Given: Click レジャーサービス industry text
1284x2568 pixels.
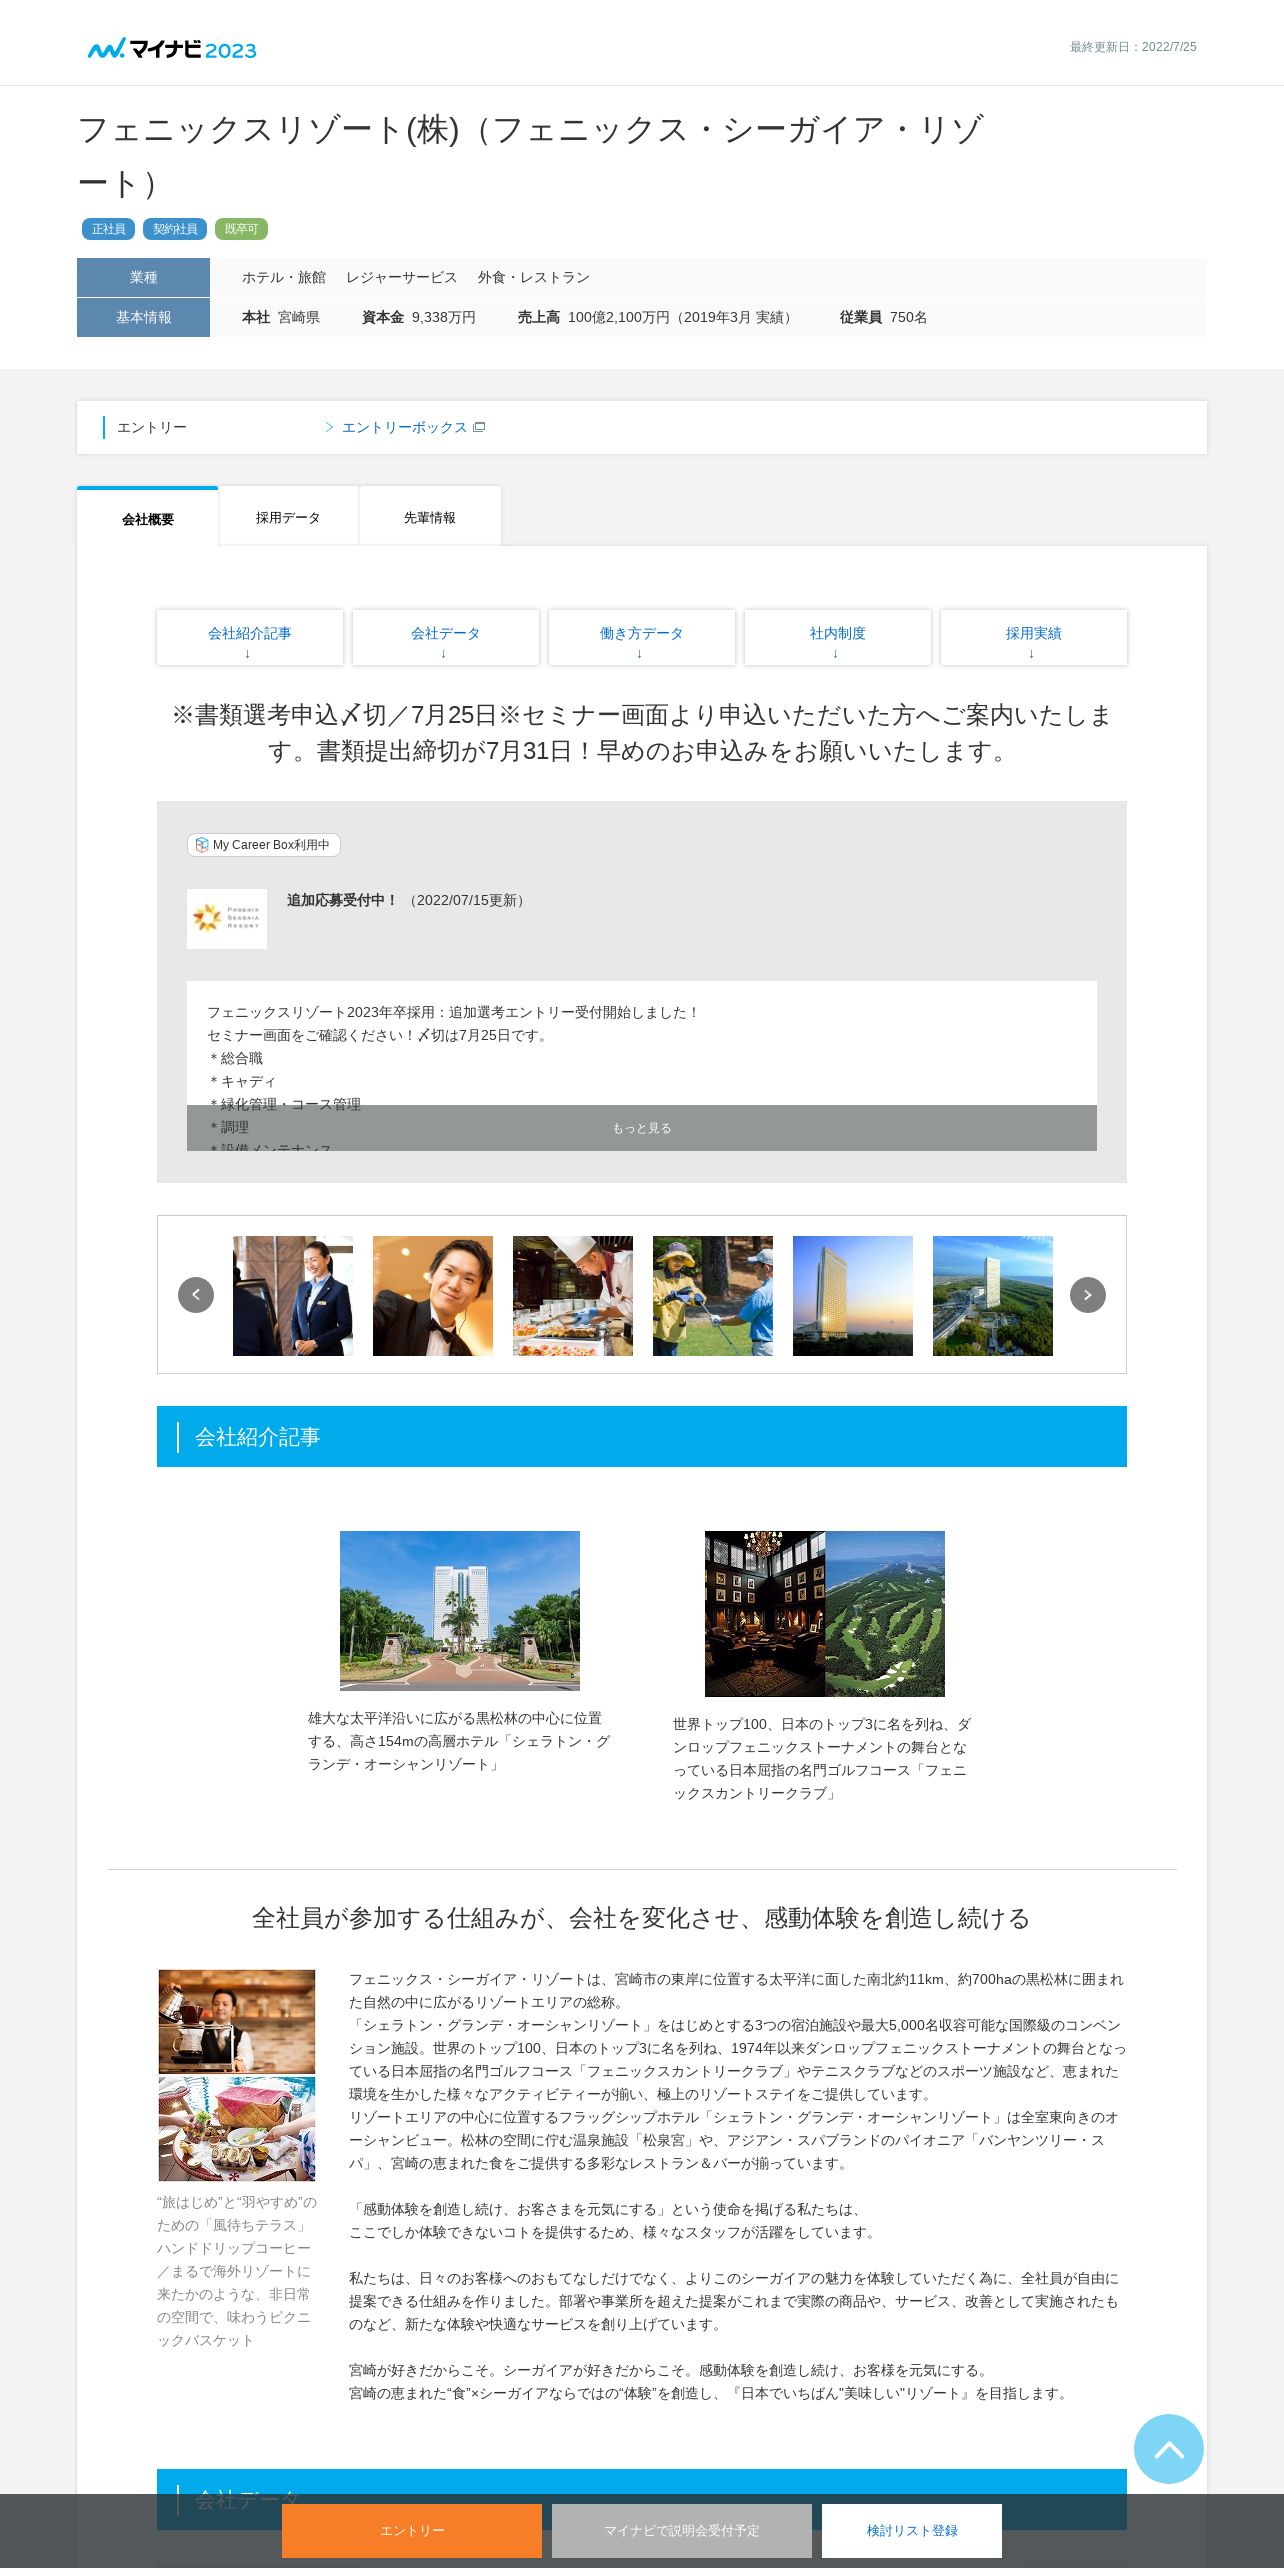Looking at the screenshot, I should (402, 277).
